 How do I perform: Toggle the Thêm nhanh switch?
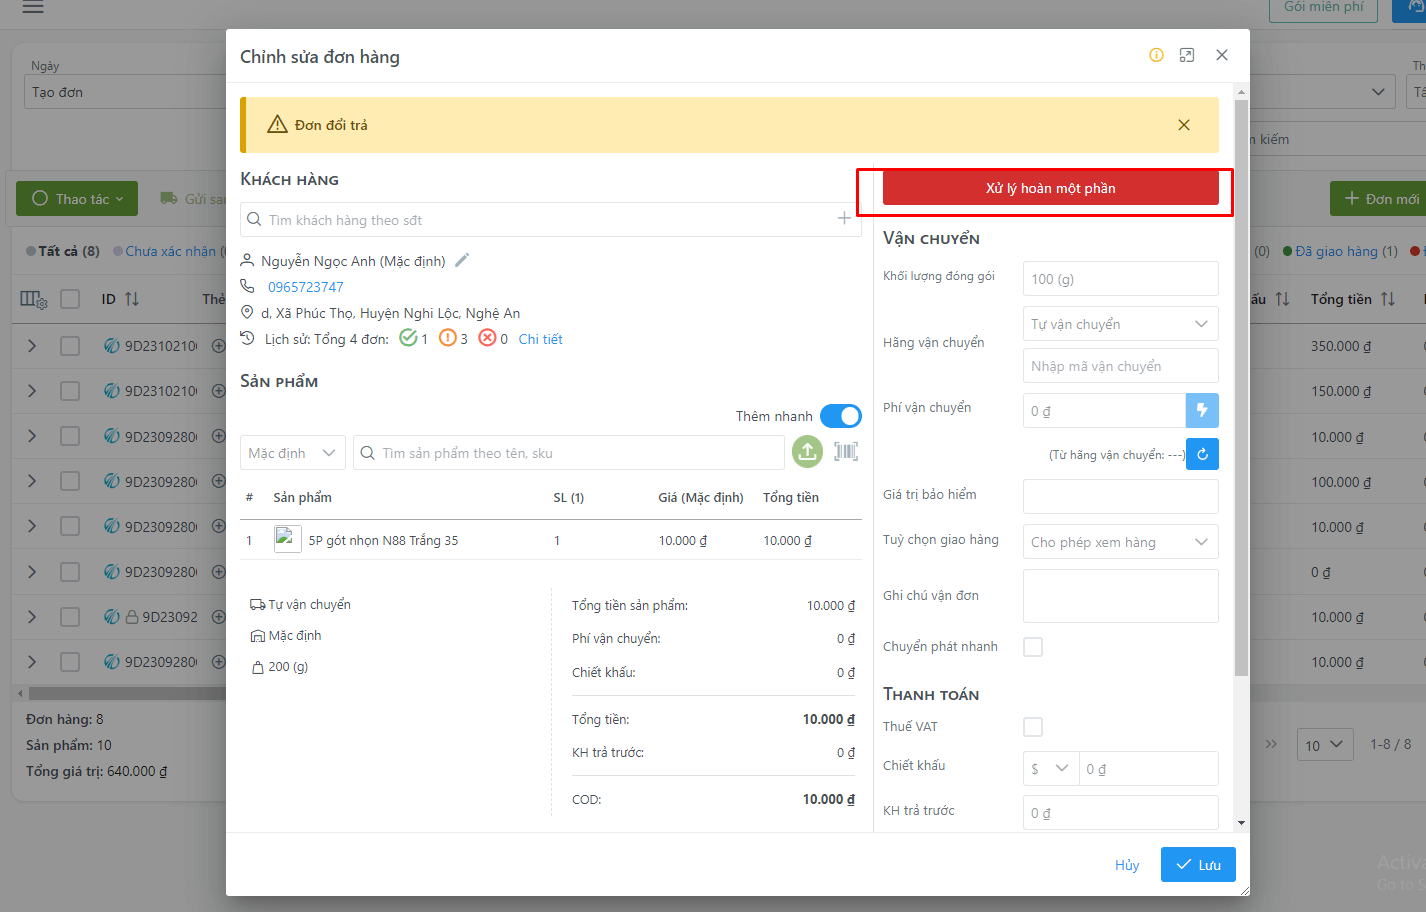841,416
